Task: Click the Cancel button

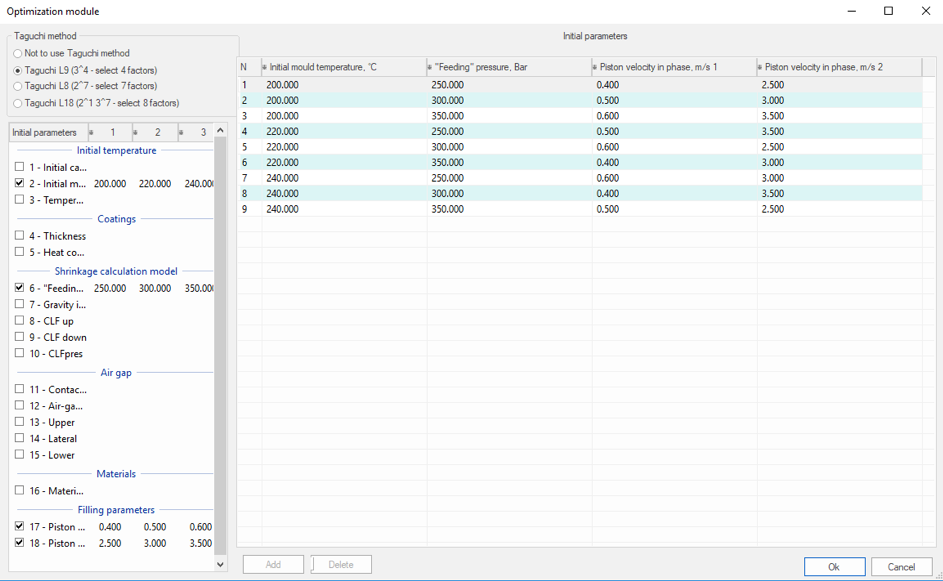Action: tap(901, 567)
